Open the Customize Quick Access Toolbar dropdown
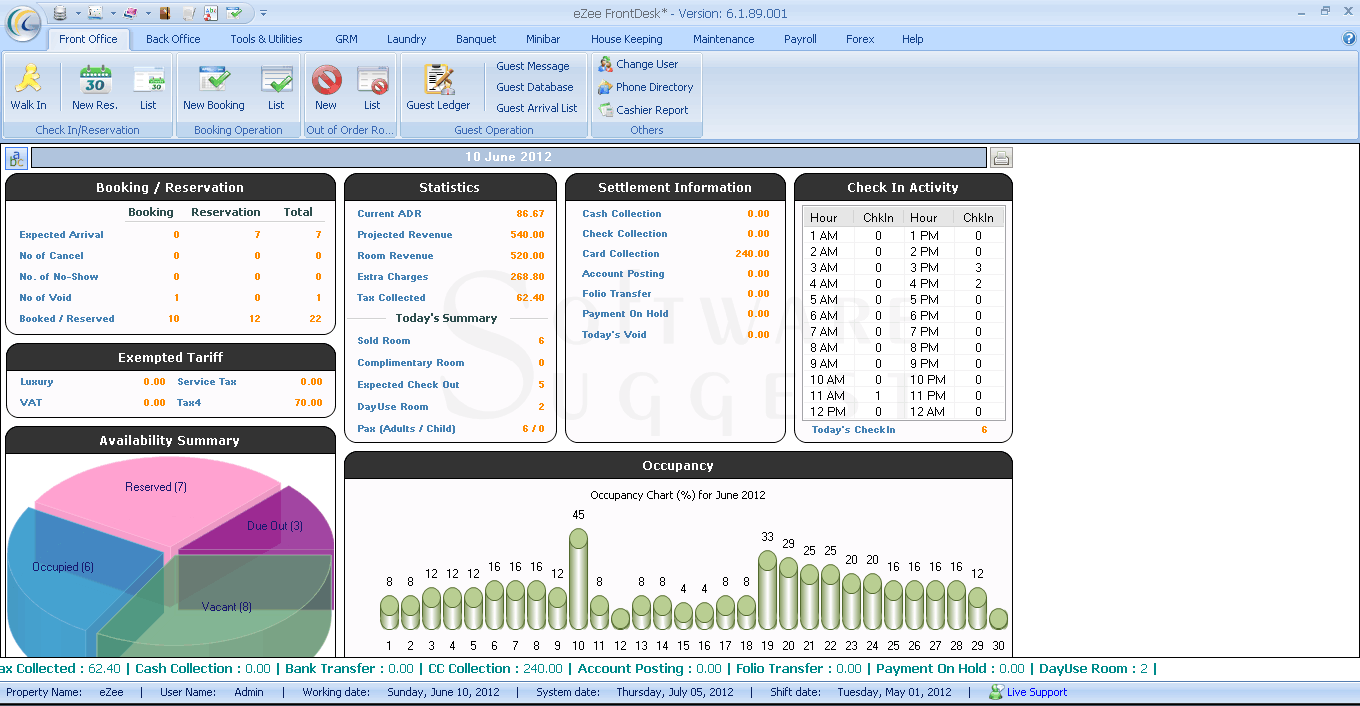Screen dimensions: 1360x706 click(x=263, y=13)
